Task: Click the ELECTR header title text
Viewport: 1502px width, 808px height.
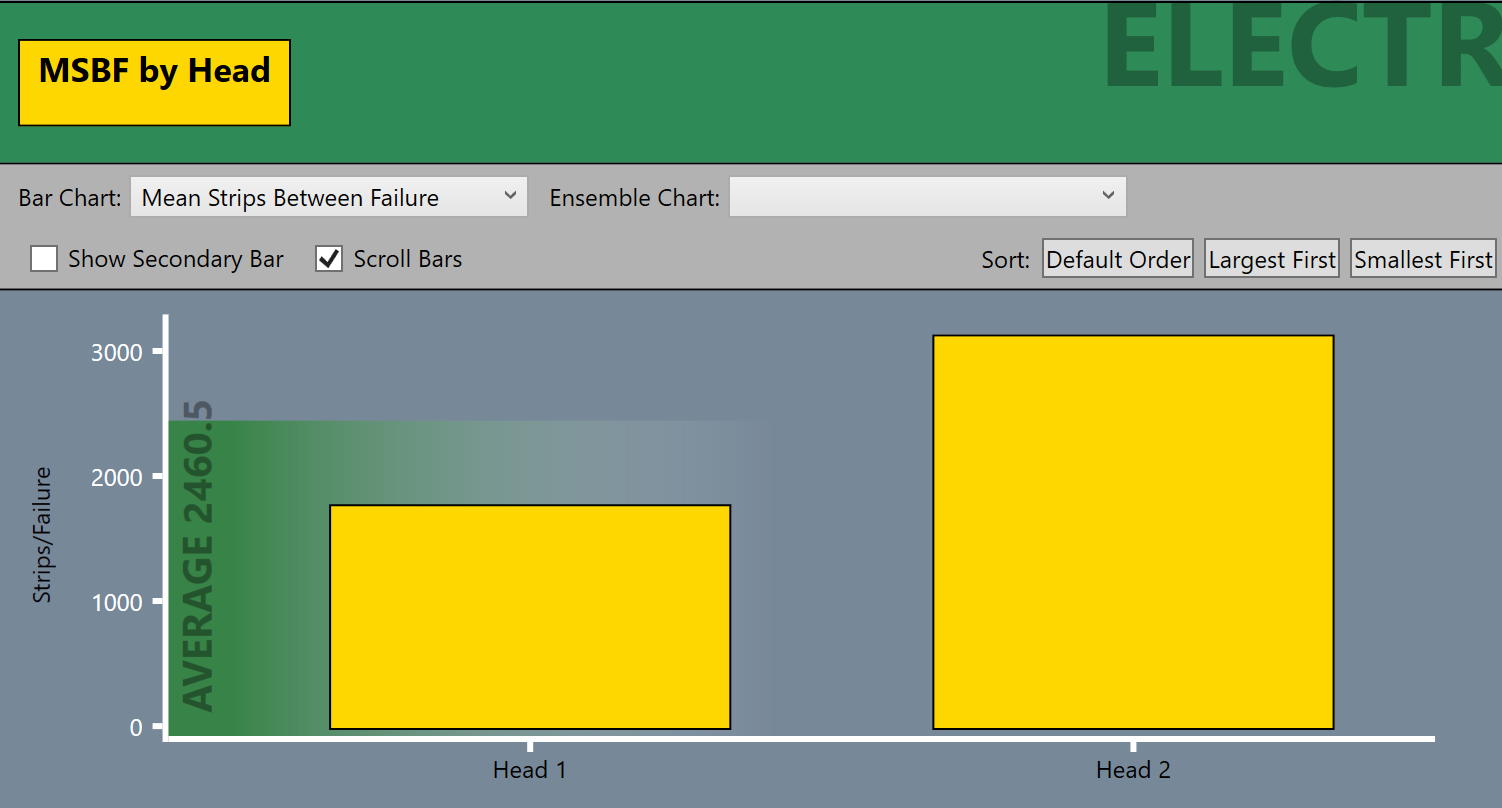Action: pos(1300,50)
